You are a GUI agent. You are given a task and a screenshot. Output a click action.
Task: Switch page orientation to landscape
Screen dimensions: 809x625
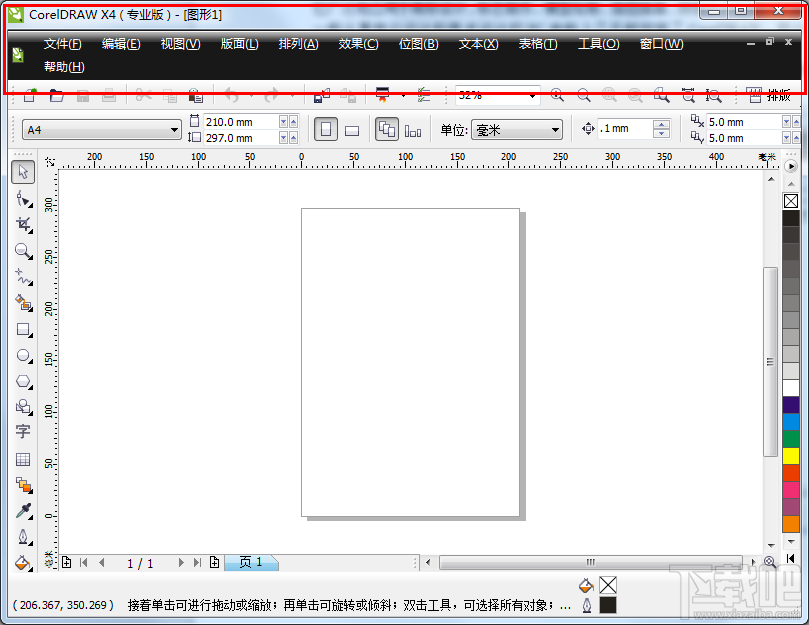pos(352,130)
